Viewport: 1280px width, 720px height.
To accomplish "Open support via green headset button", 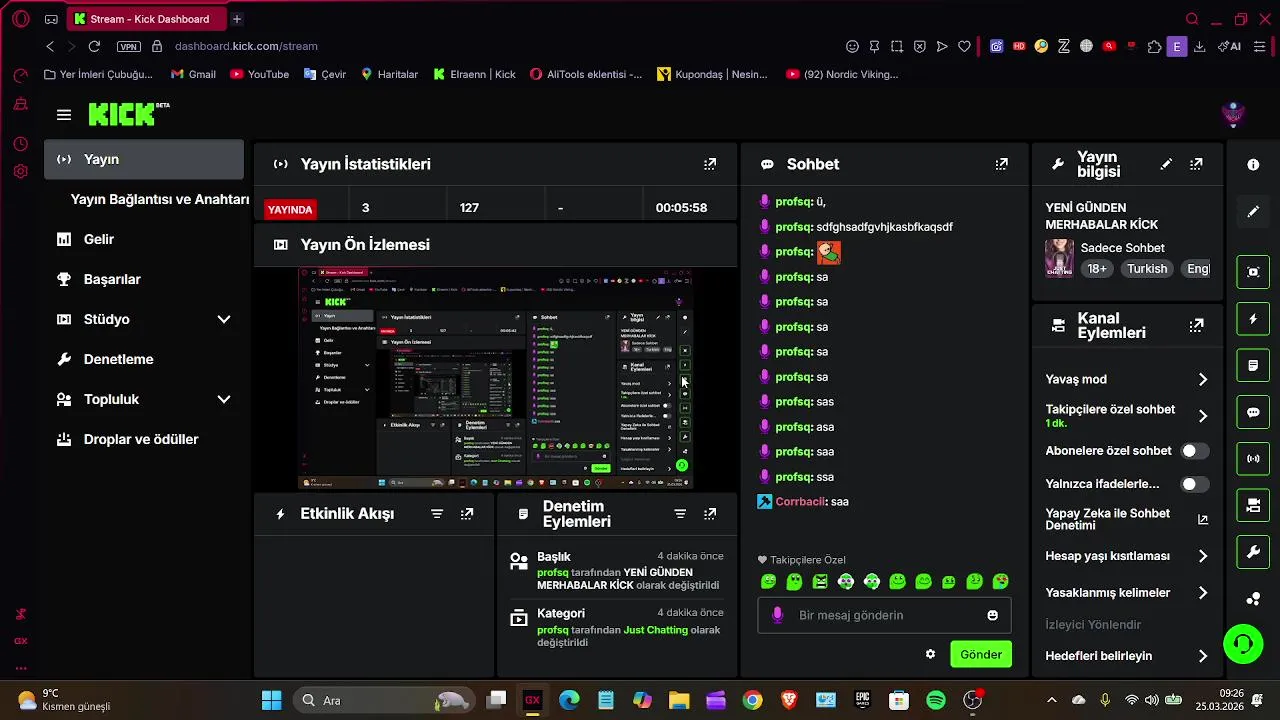I will click(x=1243, y=644).
